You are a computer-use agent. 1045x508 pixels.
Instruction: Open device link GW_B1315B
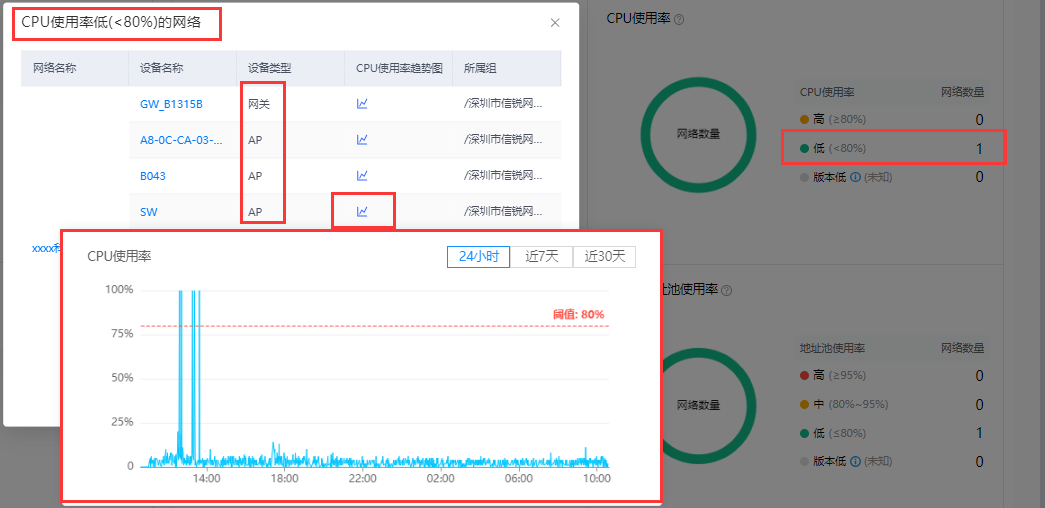click(x=171, y=104)
